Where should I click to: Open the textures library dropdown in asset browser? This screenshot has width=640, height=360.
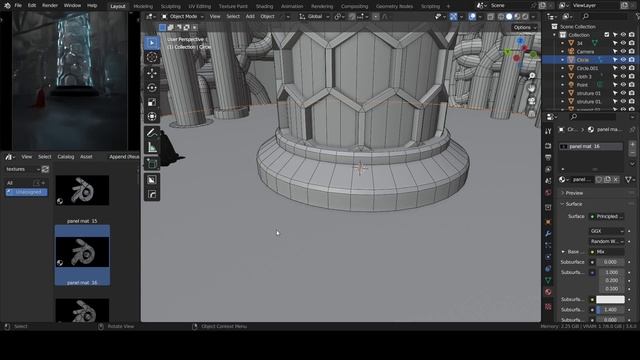click(22, 169)
